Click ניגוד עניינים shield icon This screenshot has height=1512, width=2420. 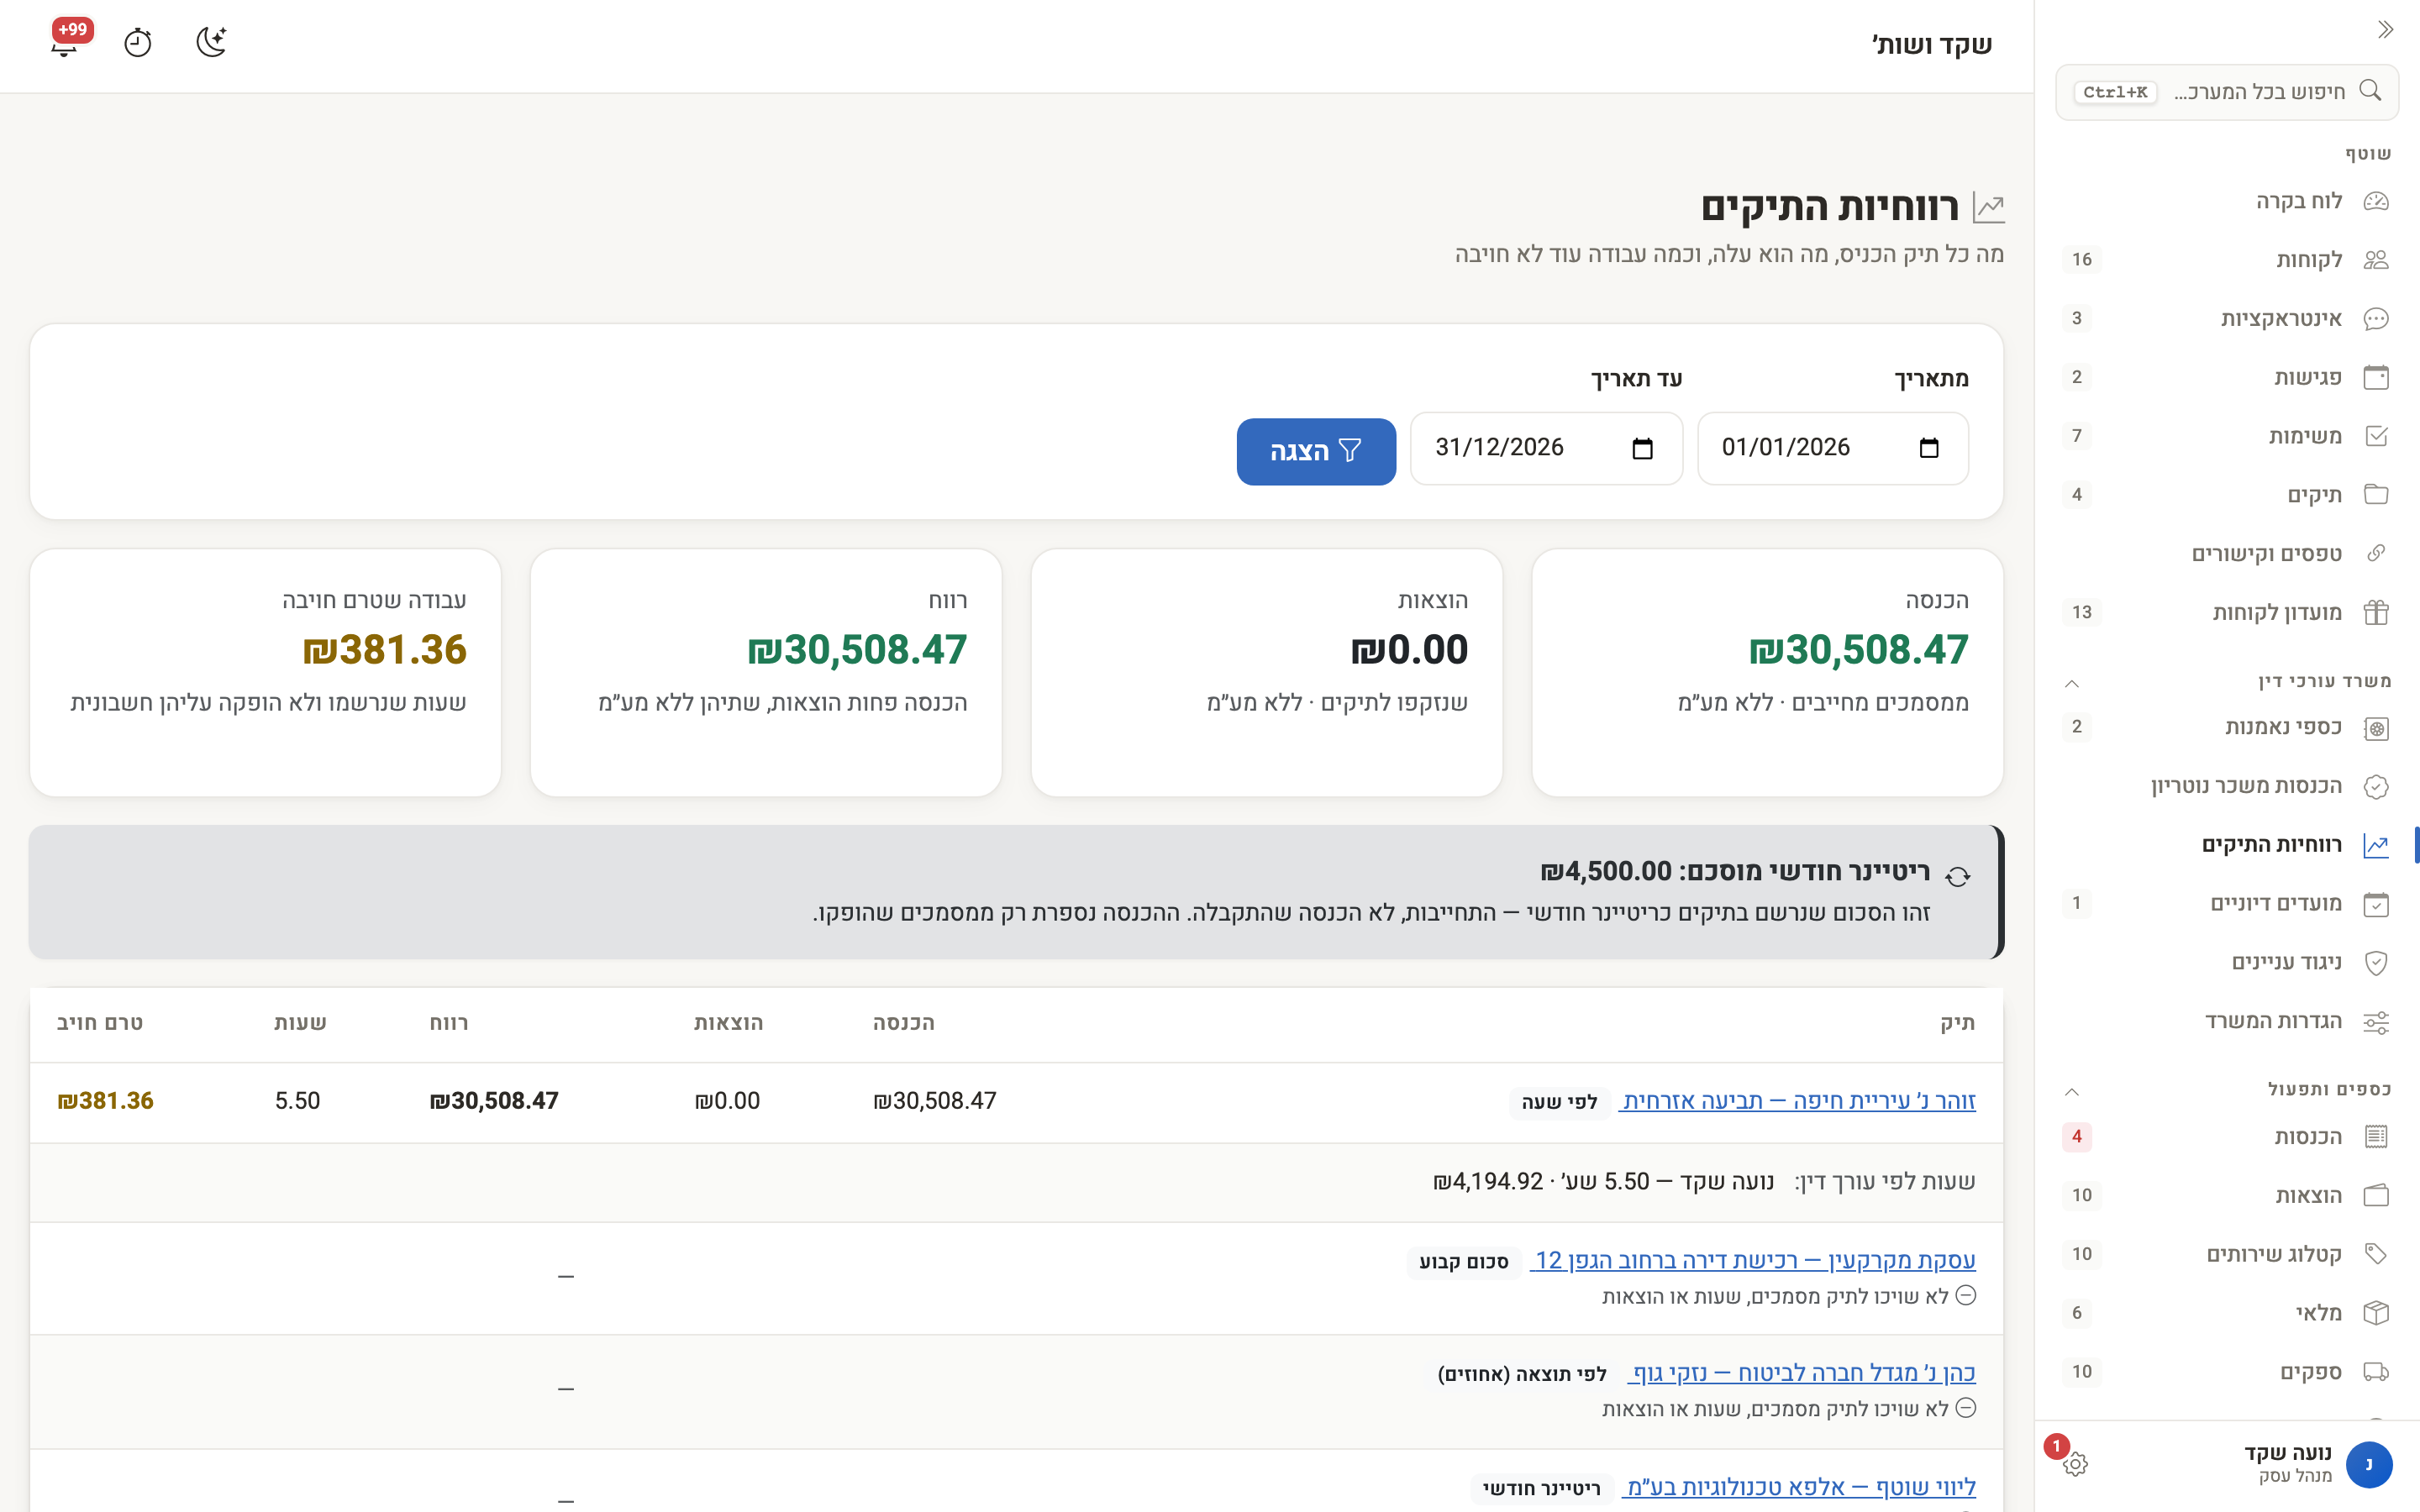[x=2376, y=962]
